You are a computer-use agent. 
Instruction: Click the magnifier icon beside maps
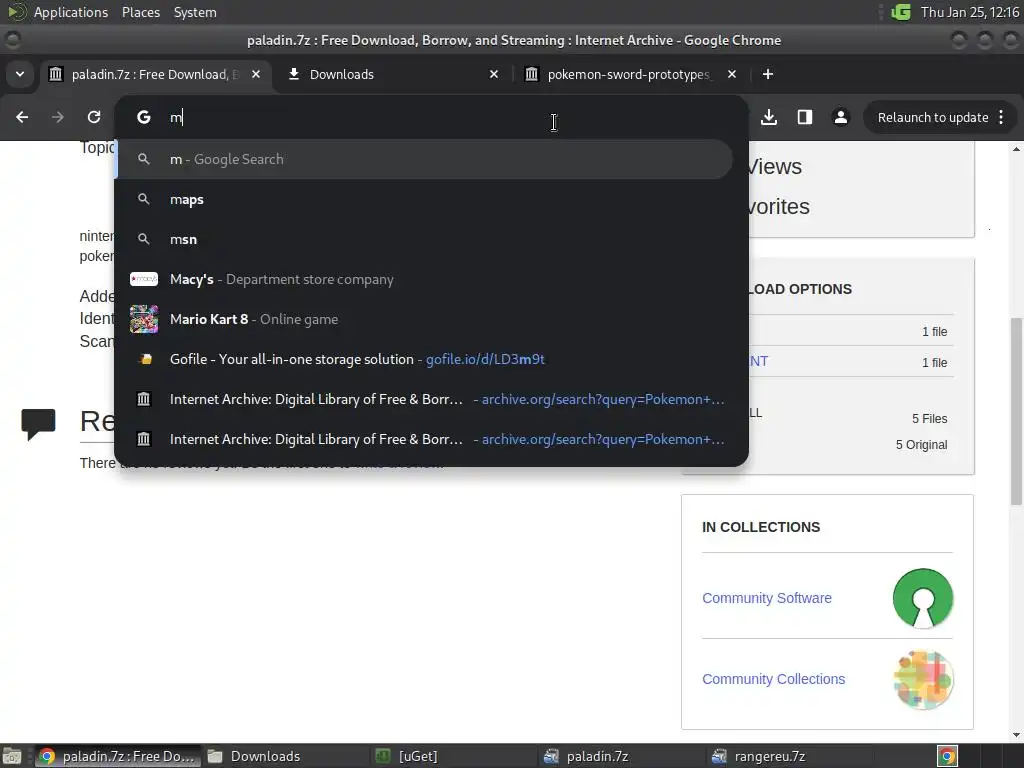point(144,199)
